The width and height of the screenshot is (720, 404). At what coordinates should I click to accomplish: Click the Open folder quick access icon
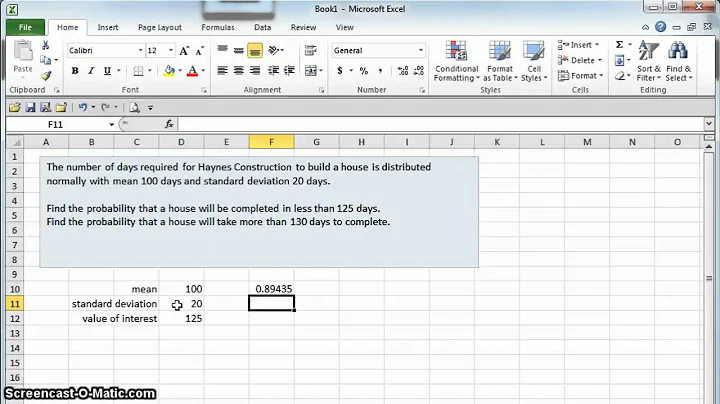(15, 107)
